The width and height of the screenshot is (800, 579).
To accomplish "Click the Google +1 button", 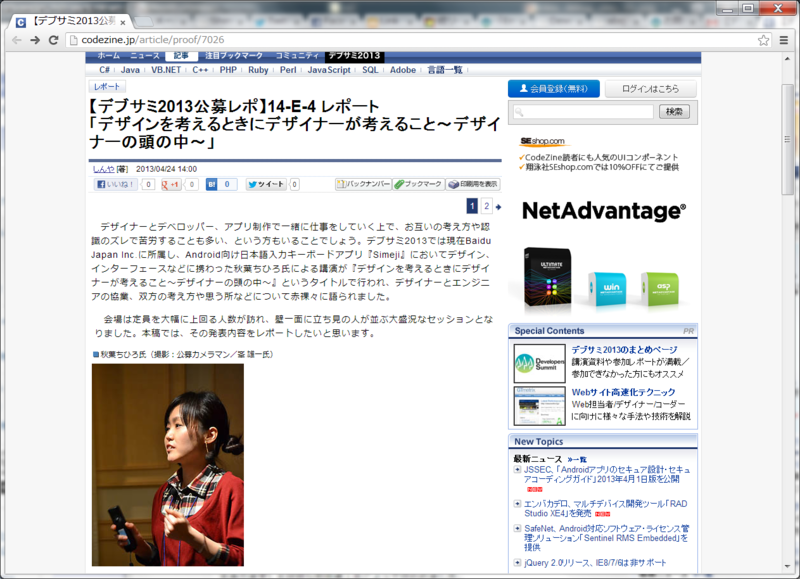I will pyautogui.click(x=171, y=185).
